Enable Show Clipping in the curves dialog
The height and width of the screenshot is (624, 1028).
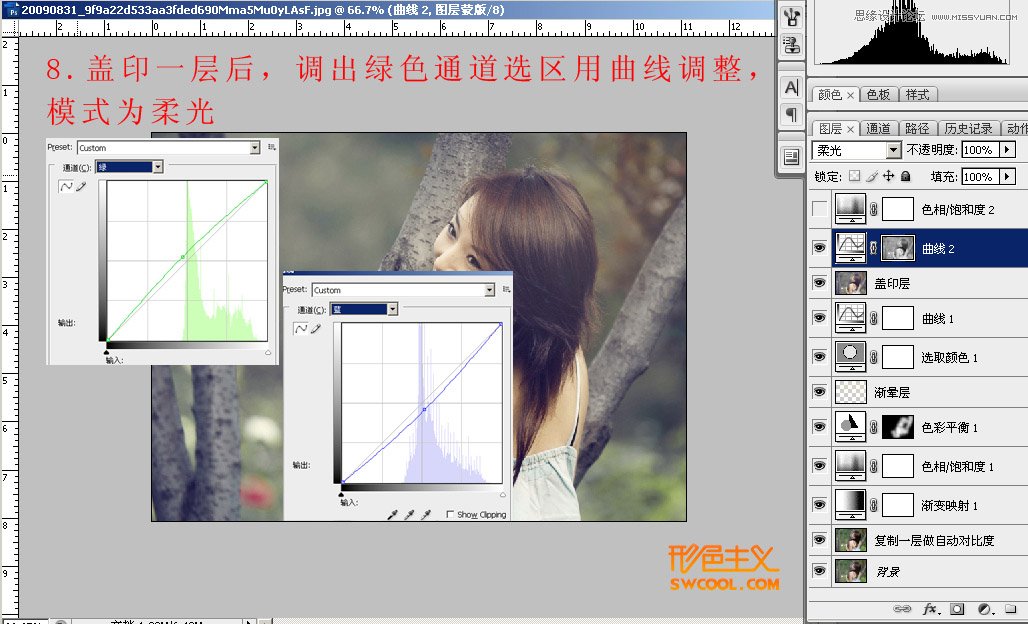(x=449, y=512)
